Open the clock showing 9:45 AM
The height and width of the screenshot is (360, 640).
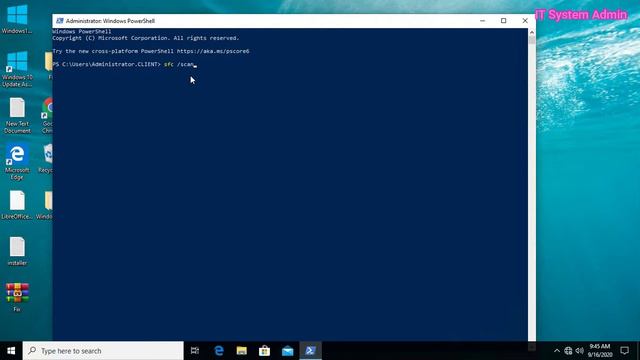[x=600, y=351]
